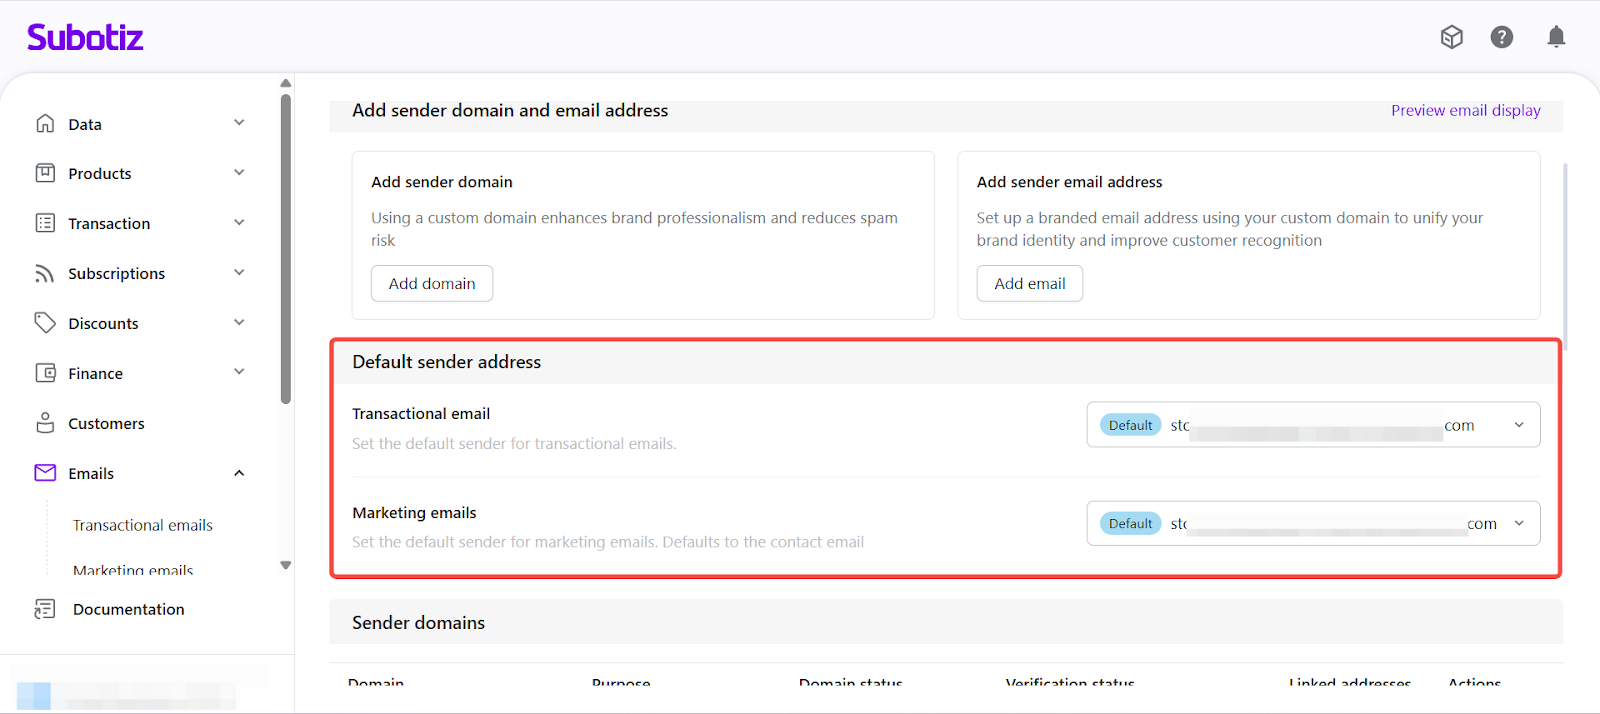Click the sidebar scroll down arrow

(x=286, y=565)
